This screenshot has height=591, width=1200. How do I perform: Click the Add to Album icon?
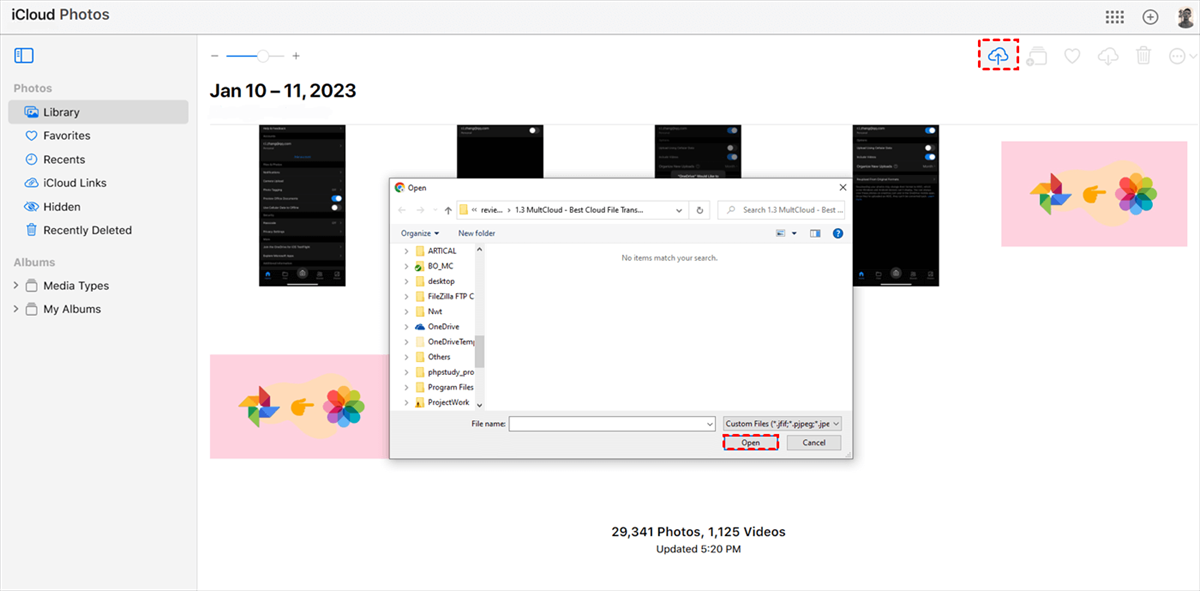1036,56
